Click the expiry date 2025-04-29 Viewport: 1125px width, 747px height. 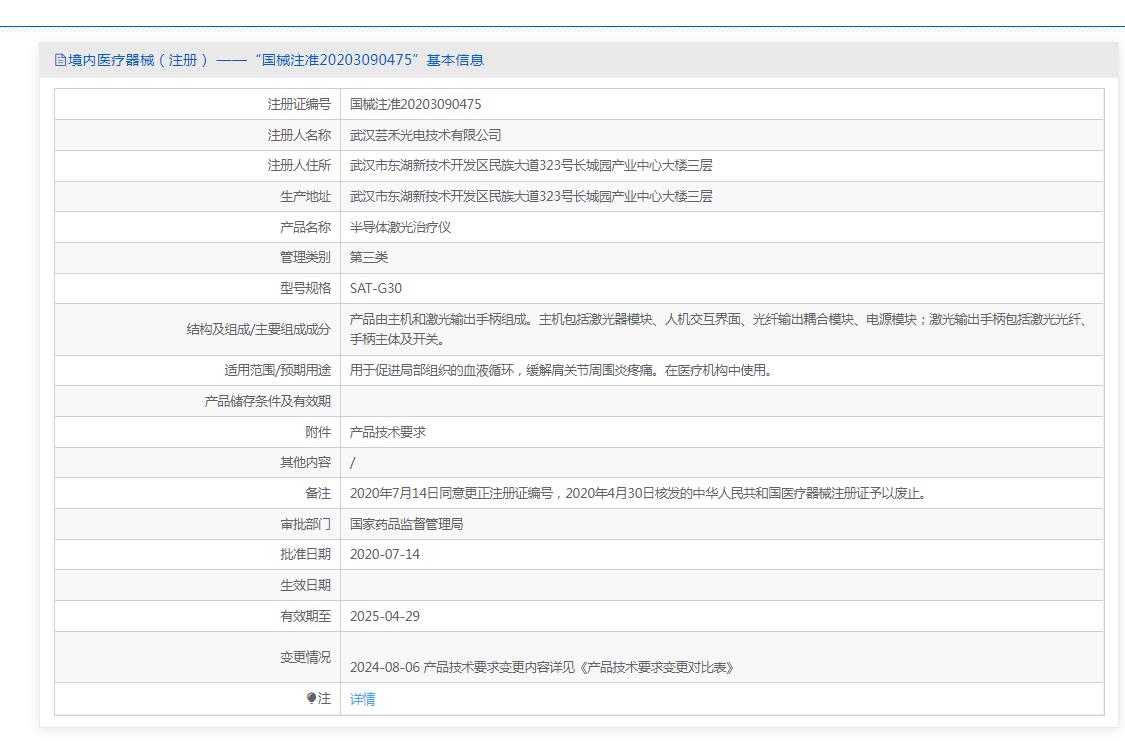click(384, 616)
